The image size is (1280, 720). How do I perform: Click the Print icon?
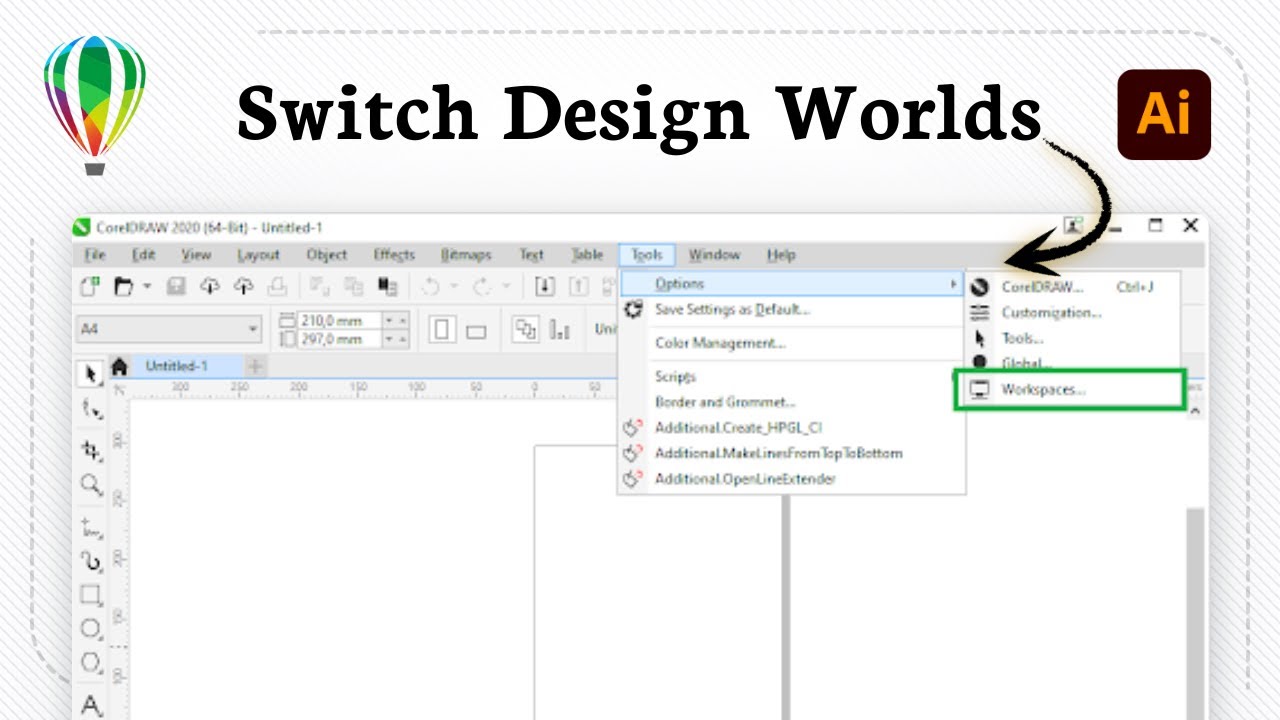278,287
